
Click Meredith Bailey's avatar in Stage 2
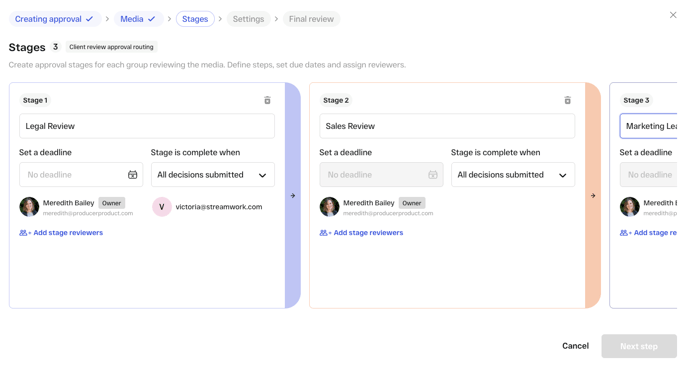329,207
